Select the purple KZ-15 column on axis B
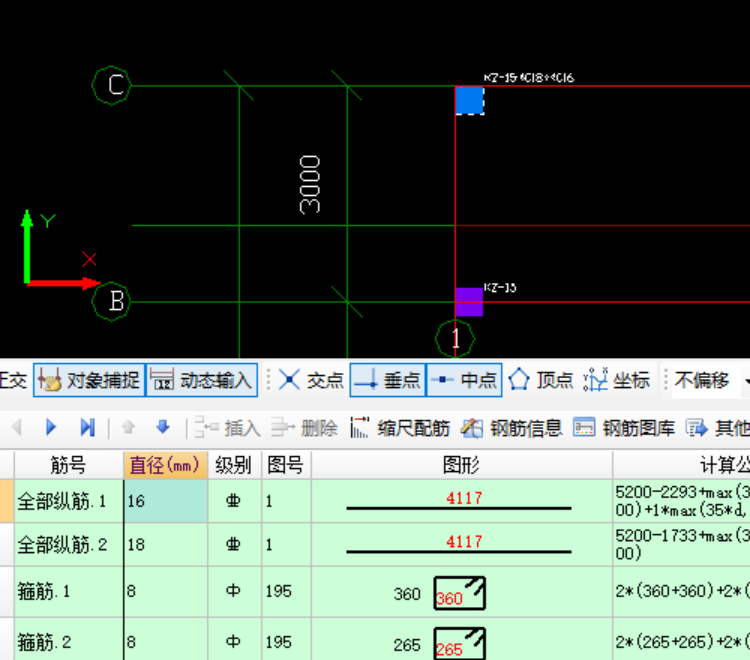Screen dimensions: 750x660 [469, 302]
